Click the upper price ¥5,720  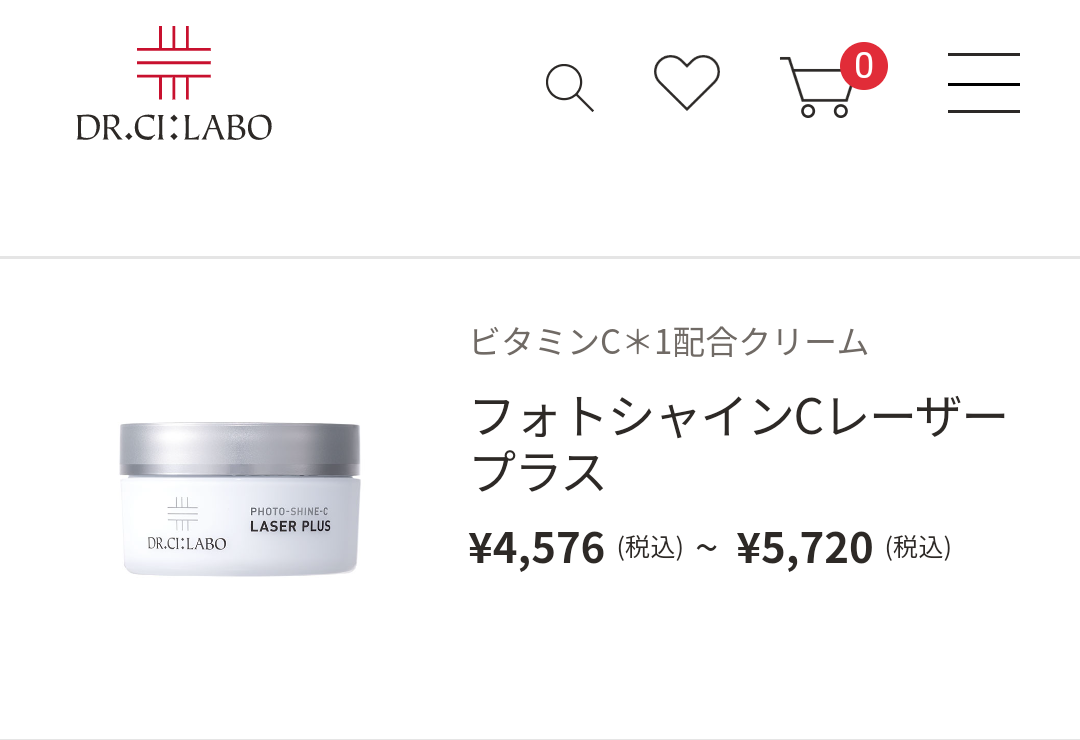click(x=804, y=548)
